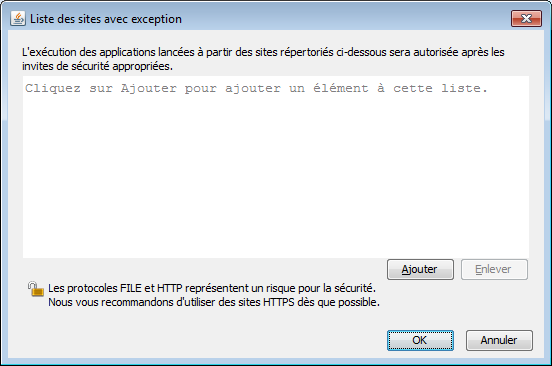Confirm the dialog with the OK button
552x366 pixels.
point(420,340)
